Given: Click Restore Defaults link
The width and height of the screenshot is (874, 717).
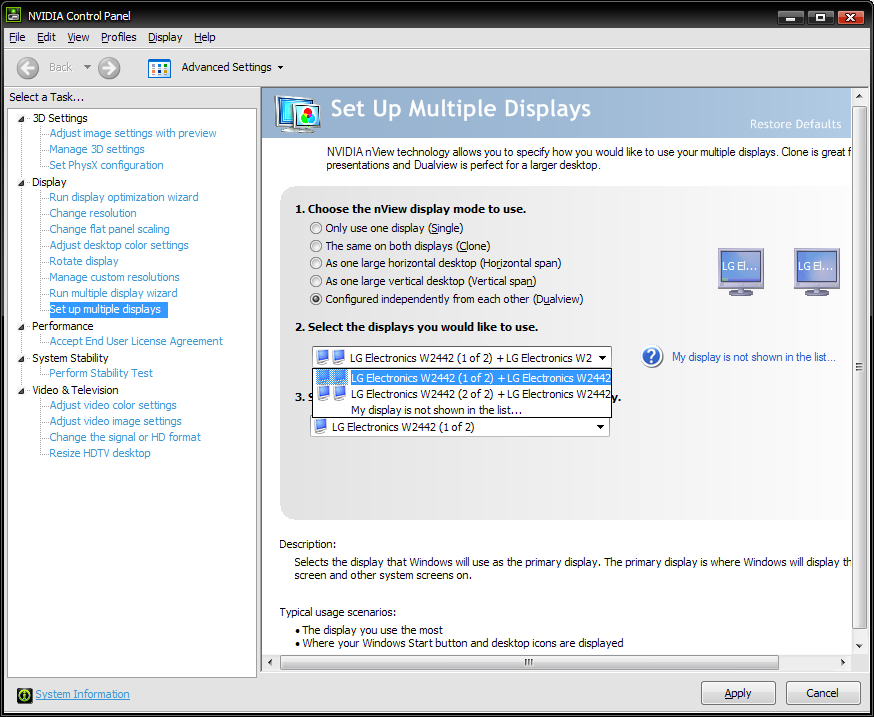Looking at the screenshot, I should (x=795, y=124).
